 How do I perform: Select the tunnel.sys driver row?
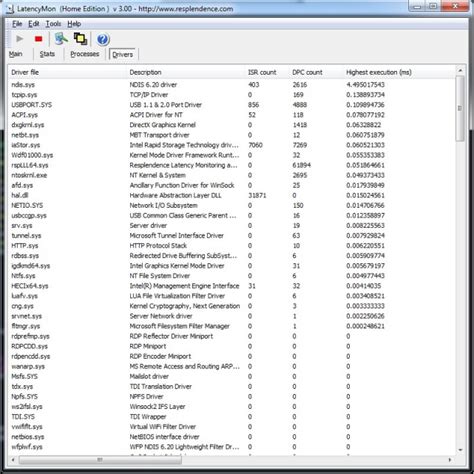pyautogui.click(x=231, y=235)
